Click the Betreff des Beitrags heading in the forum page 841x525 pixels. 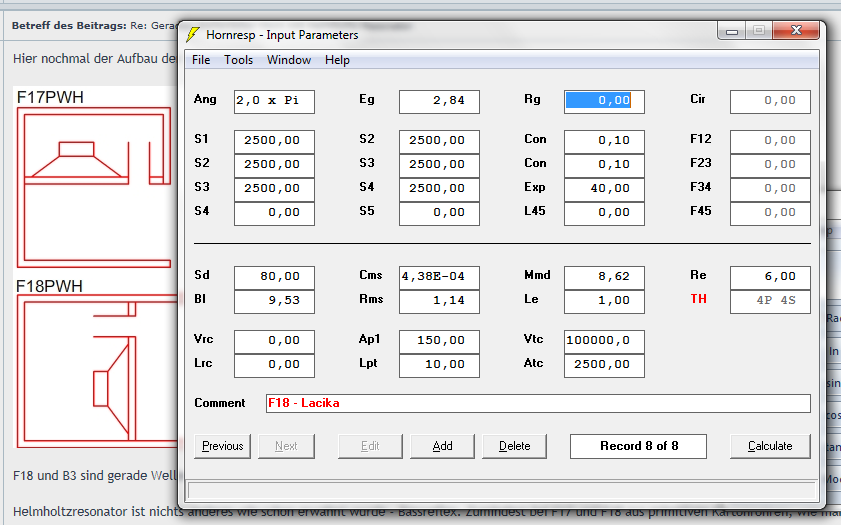tap(69, 25)
